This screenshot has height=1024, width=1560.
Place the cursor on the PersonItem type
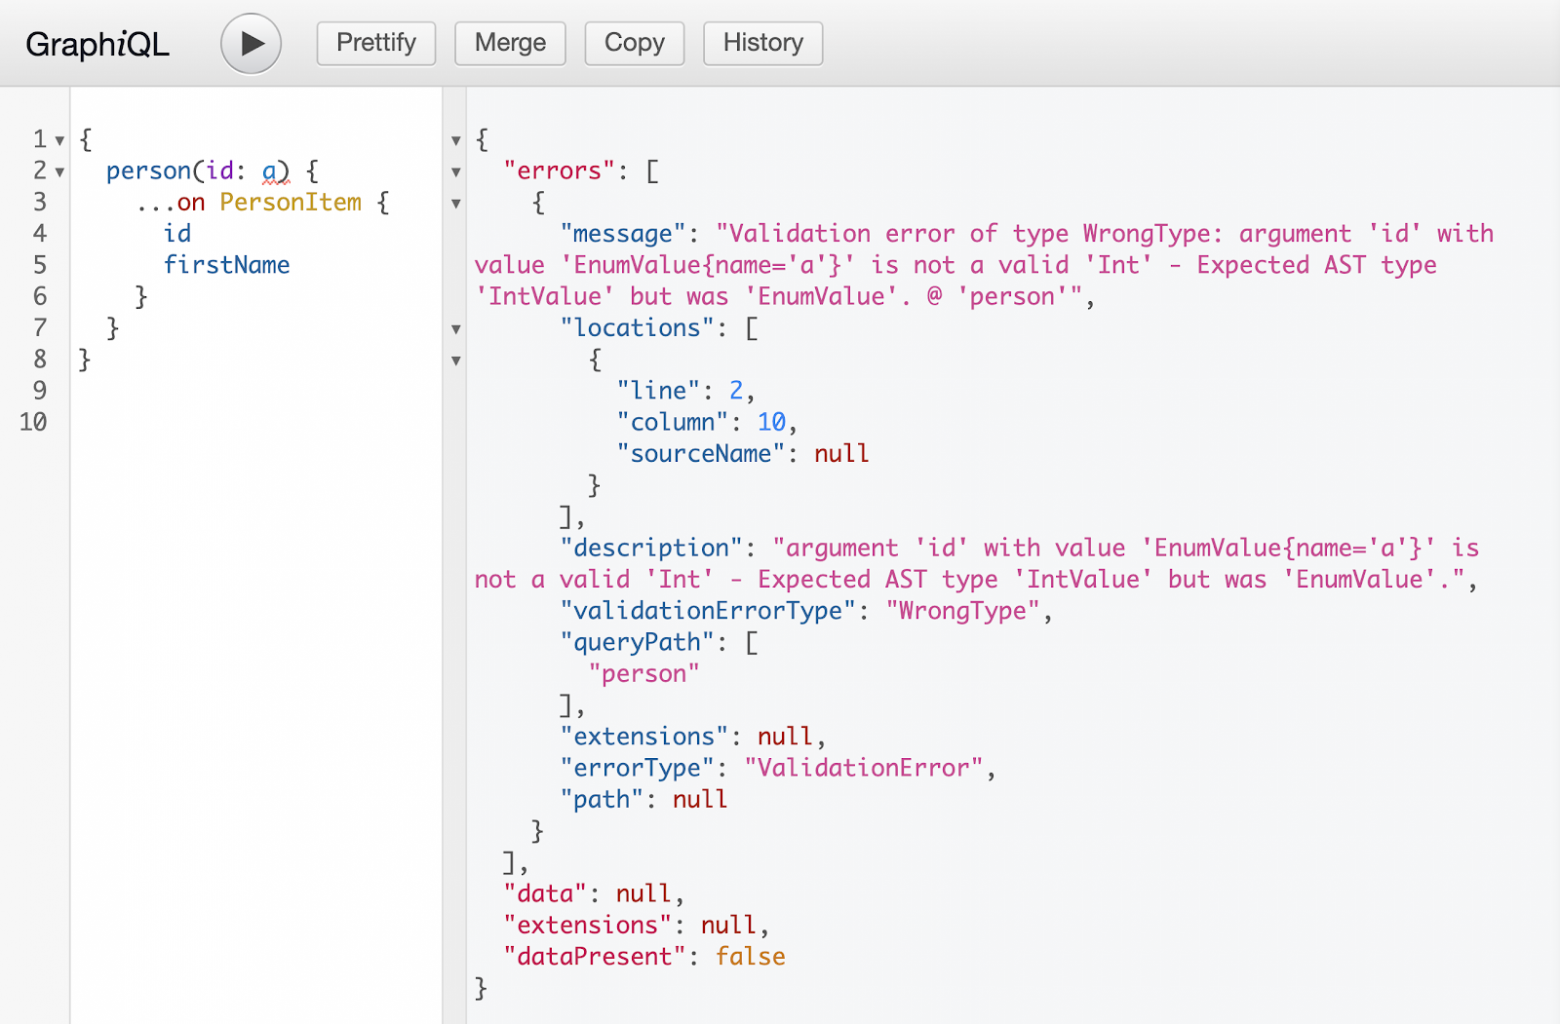click(290, 202)
